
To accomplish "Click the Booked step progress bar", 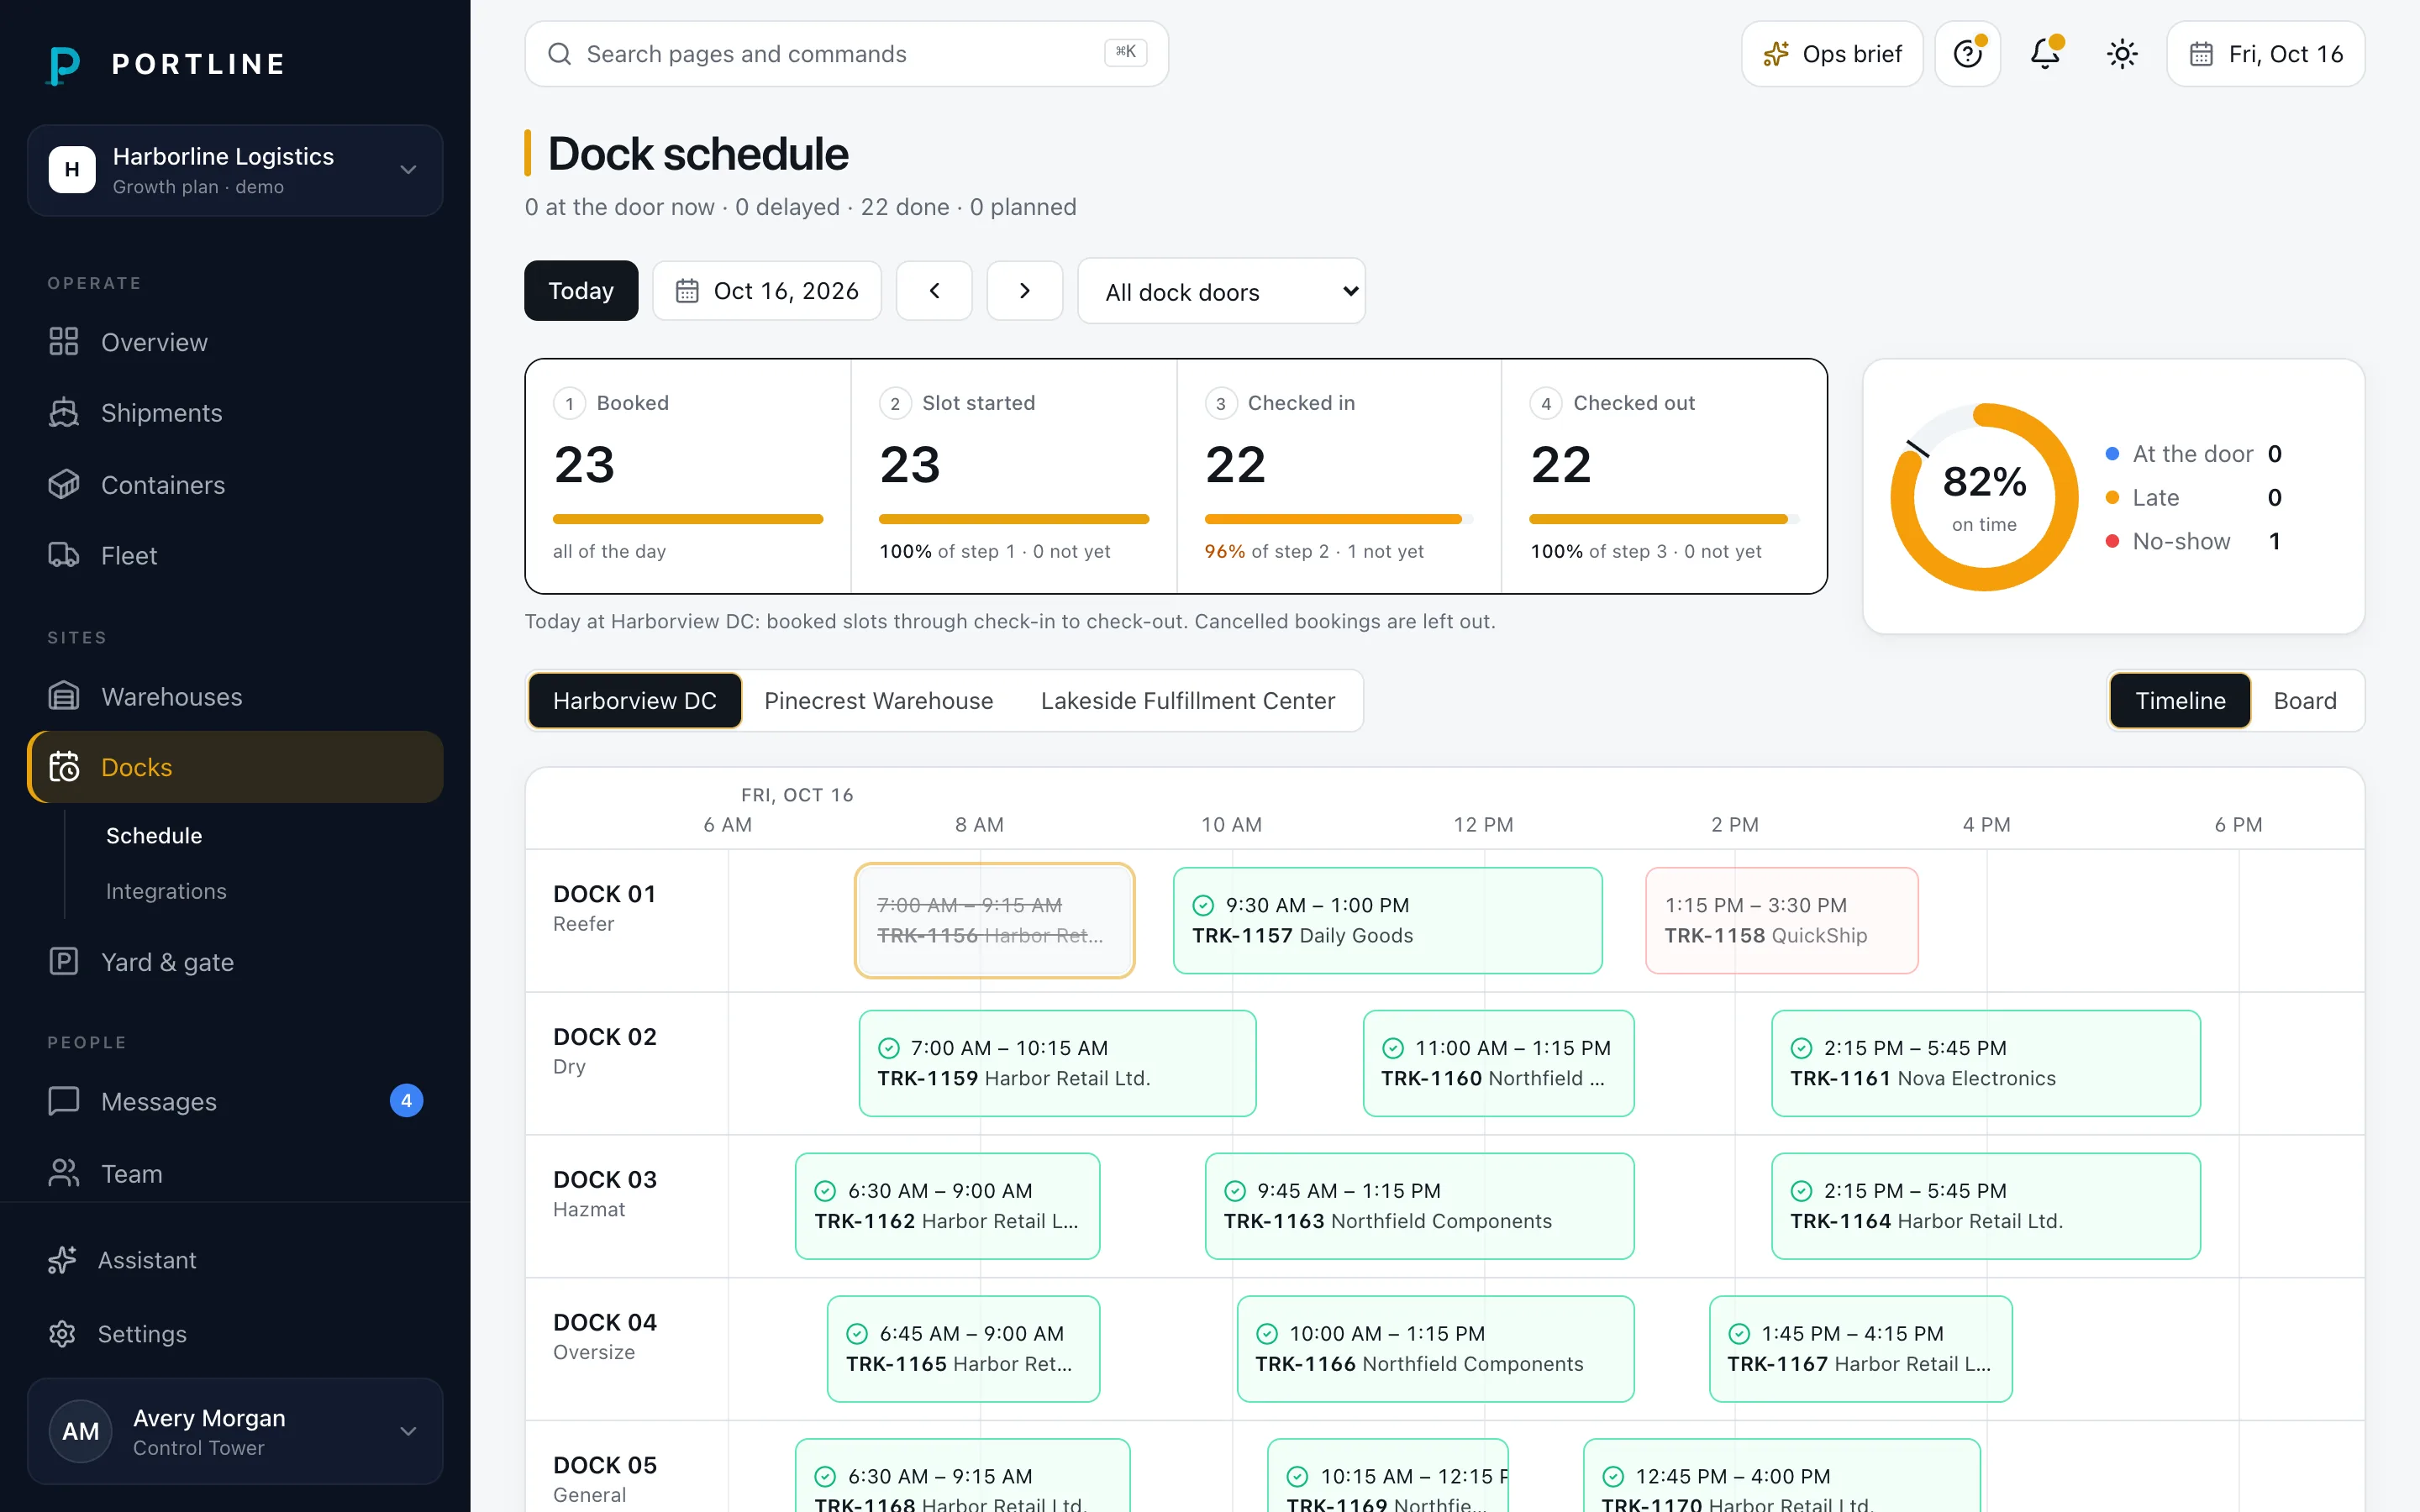I will tap(688, 519).
